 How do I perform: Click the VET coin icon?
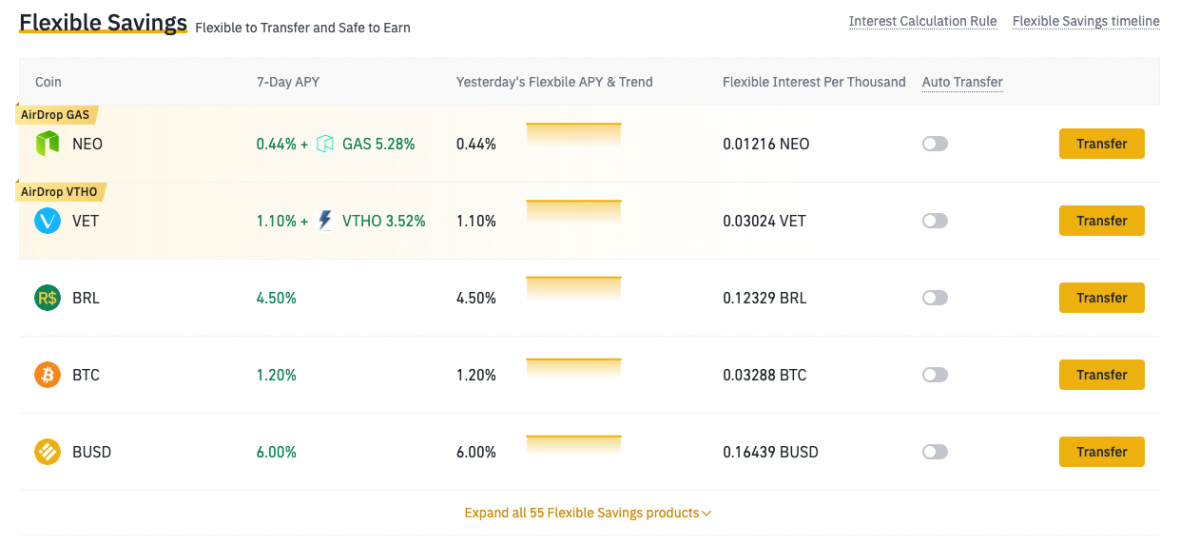tap(48, 221)
